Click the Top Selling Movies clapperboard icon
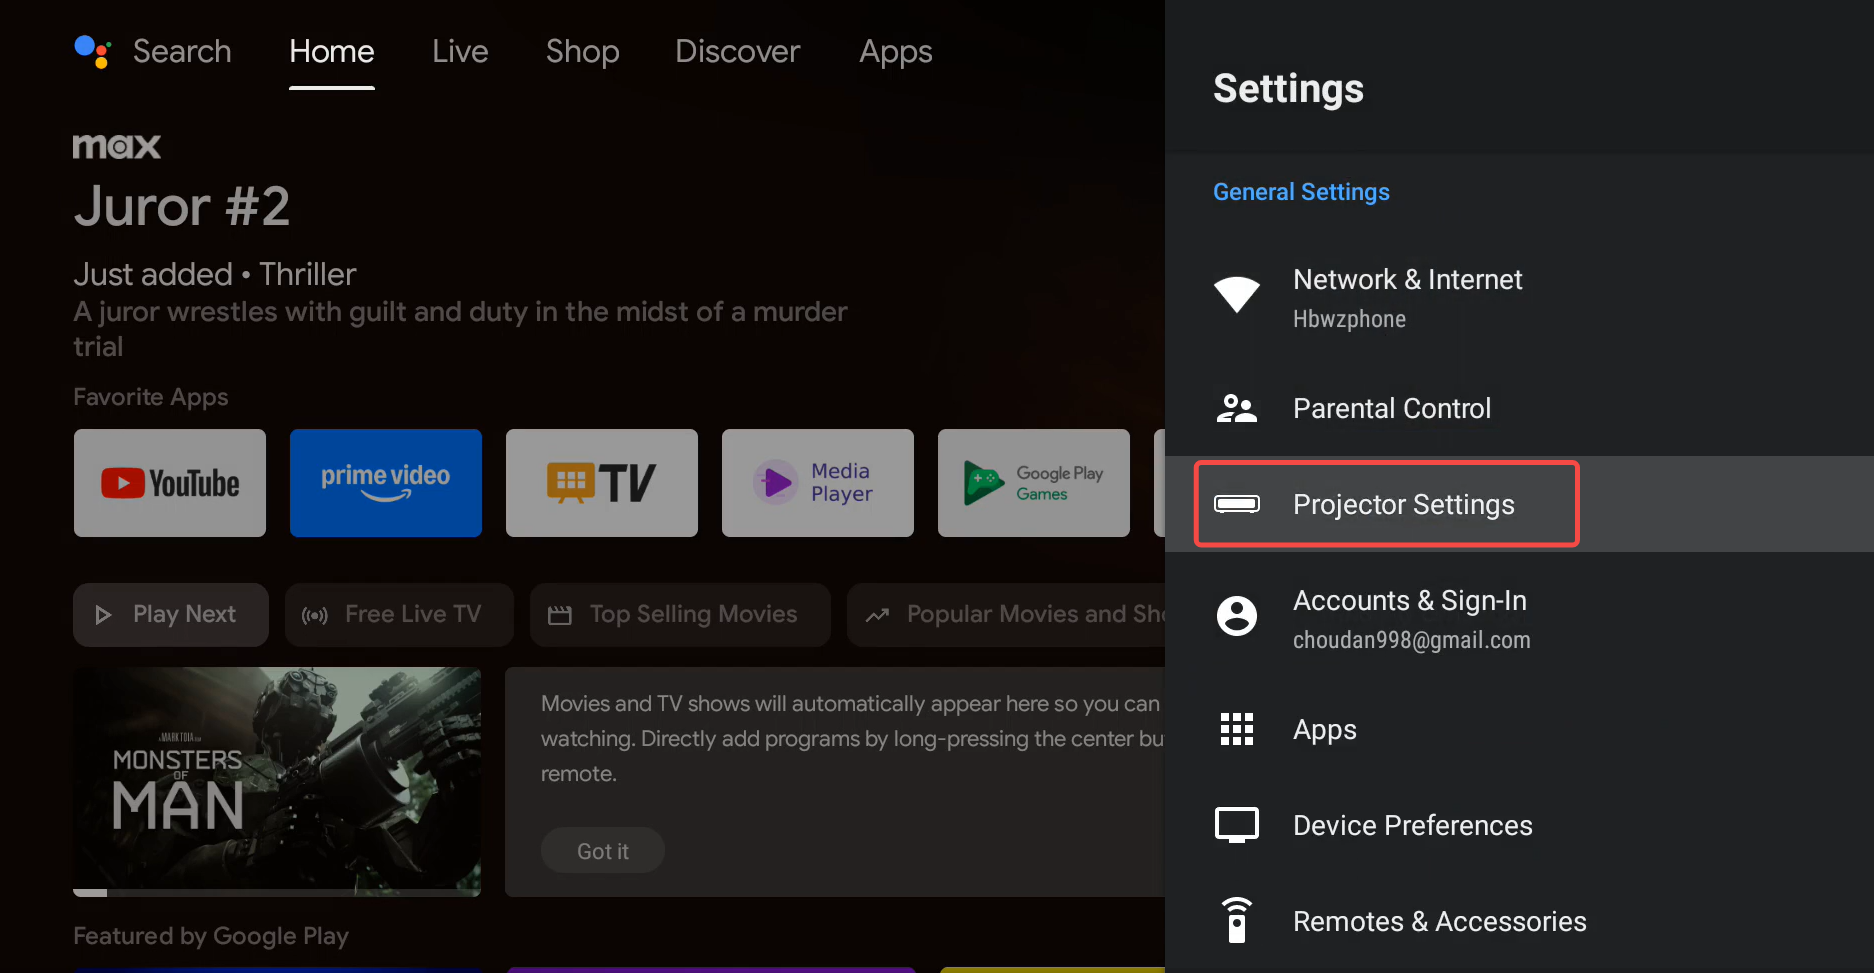The width and height of the screenshot is (1874, 973). (x=560, y=615)
